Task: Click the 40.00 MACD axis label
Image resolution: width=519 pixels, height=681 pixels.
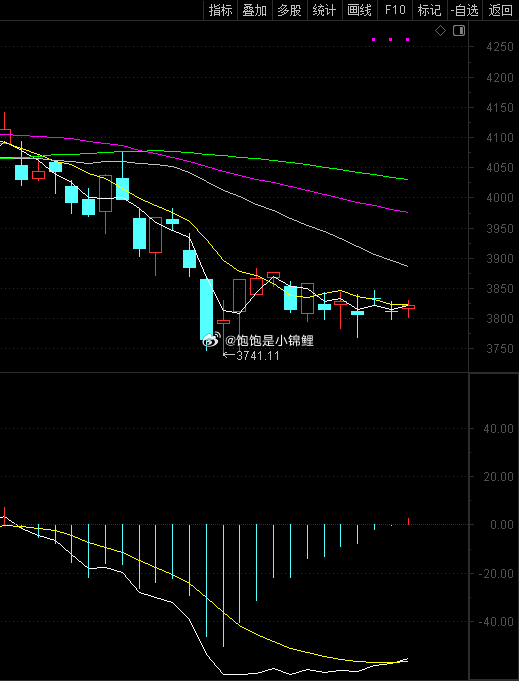Action: 499,429
